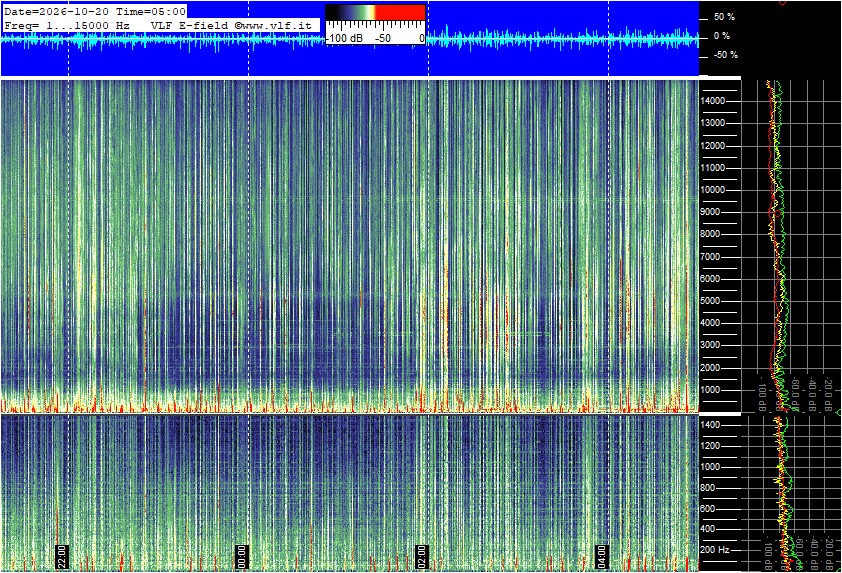Click the 0 % amplitude label

click(722, 36)
